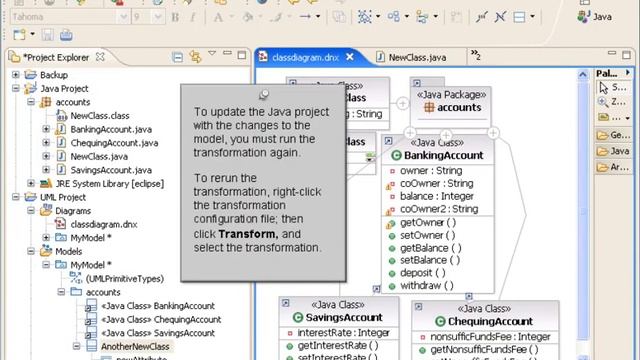Select (UMLPrimitiveTypes) tree item
The height and width of the screenshot is (360, 640).
click(124, 278)
